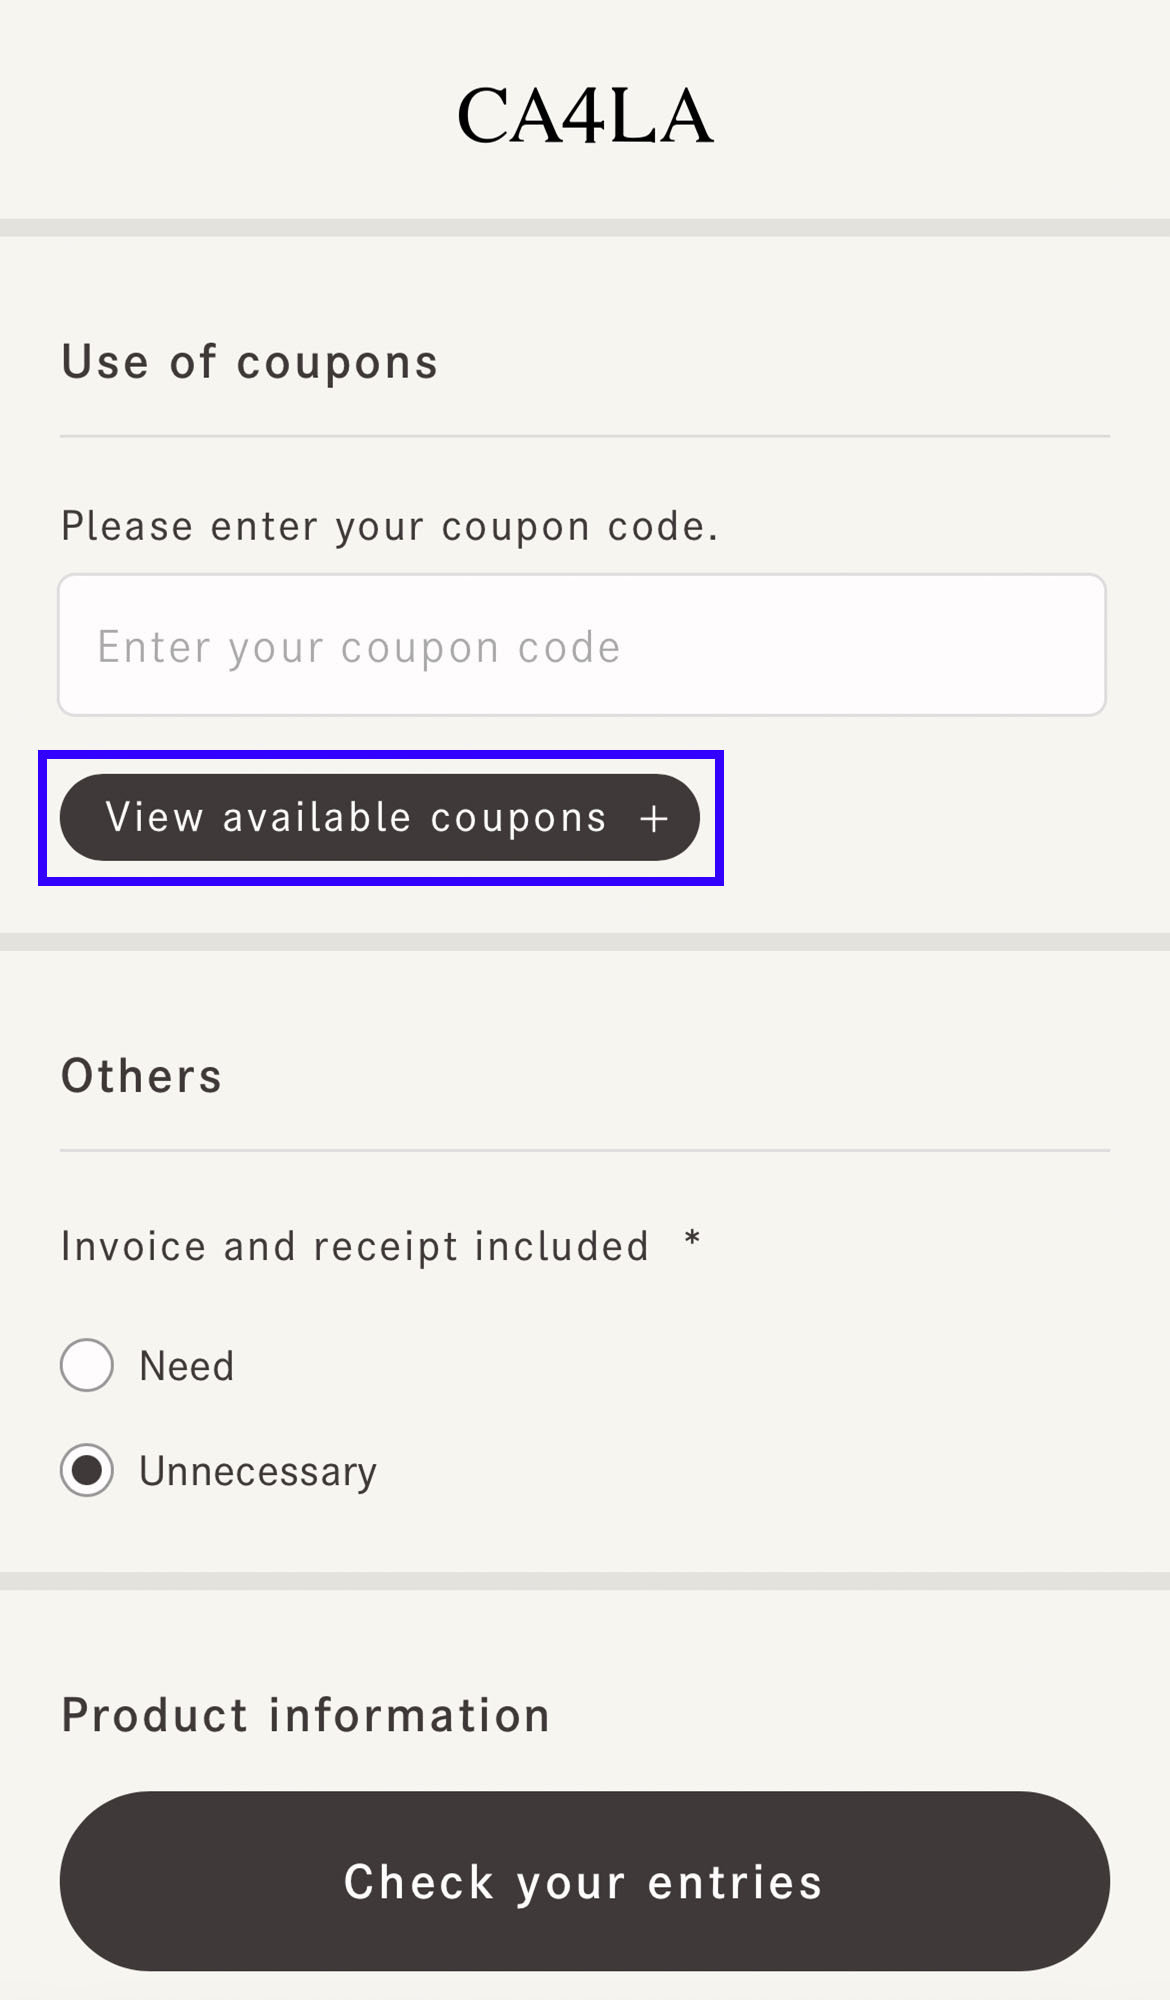Click the plus icon on coupons button
This screenshot has width=1170, height=2000.
point(654,819)
